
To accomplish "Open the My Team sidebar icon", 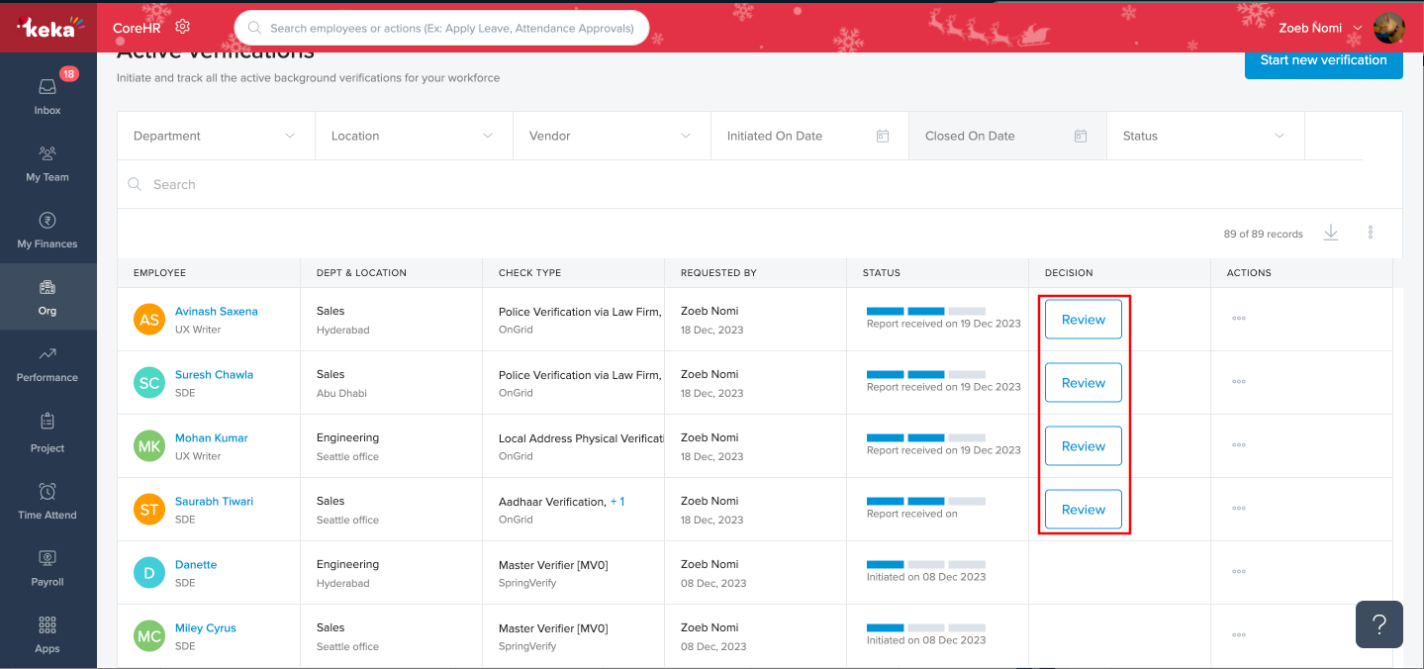I will pos(47,154).
